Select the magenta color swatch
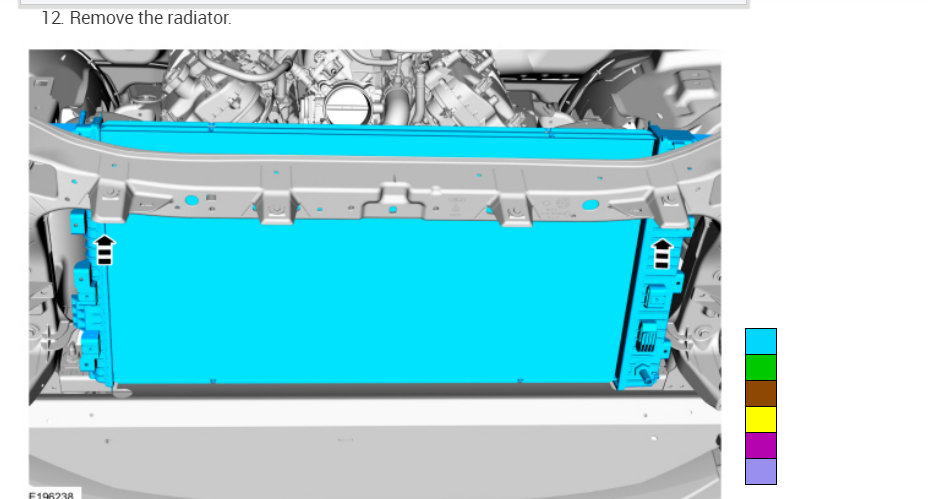 (x=761, y=446)
